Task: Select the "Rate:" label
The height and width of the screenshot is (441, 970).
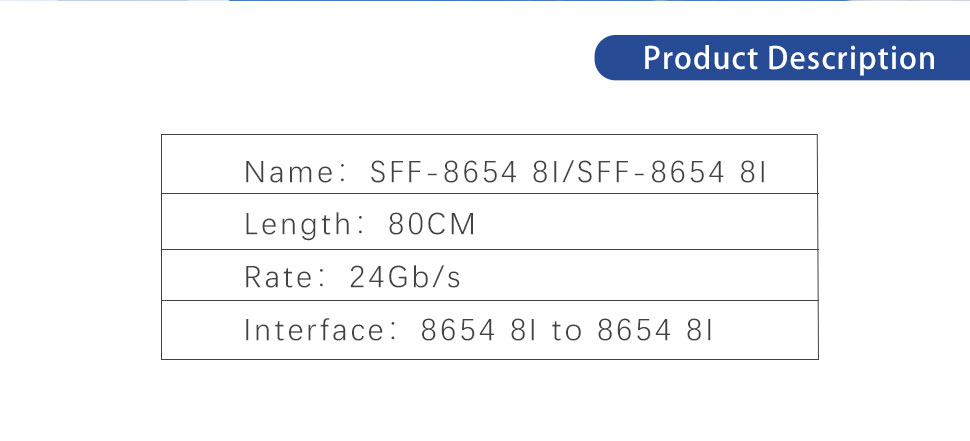Action: (285, 276)
